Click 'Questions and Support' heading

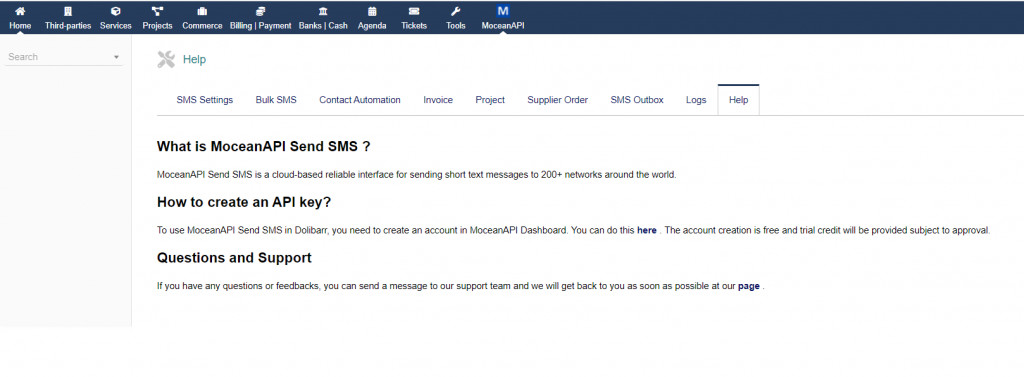pos(234,257)
